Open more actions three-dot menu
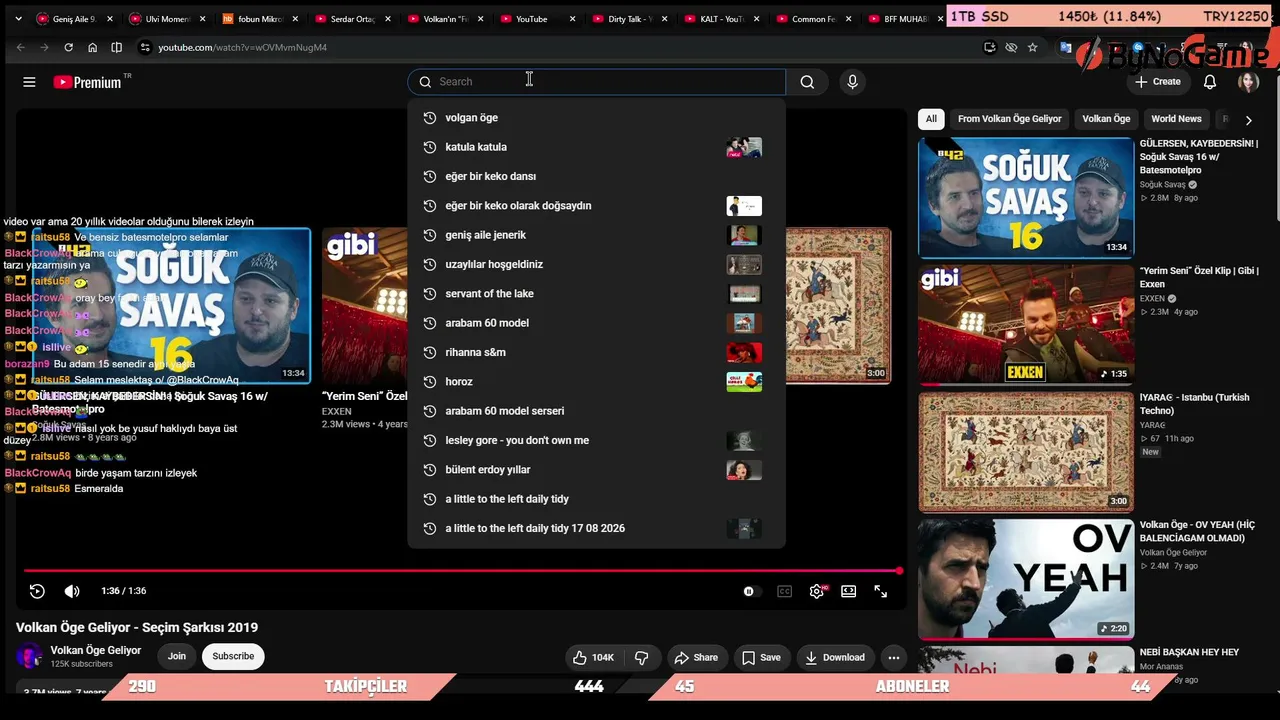Screen dimensions: 1280x720 pyautogui.click(x=894, y=657)
